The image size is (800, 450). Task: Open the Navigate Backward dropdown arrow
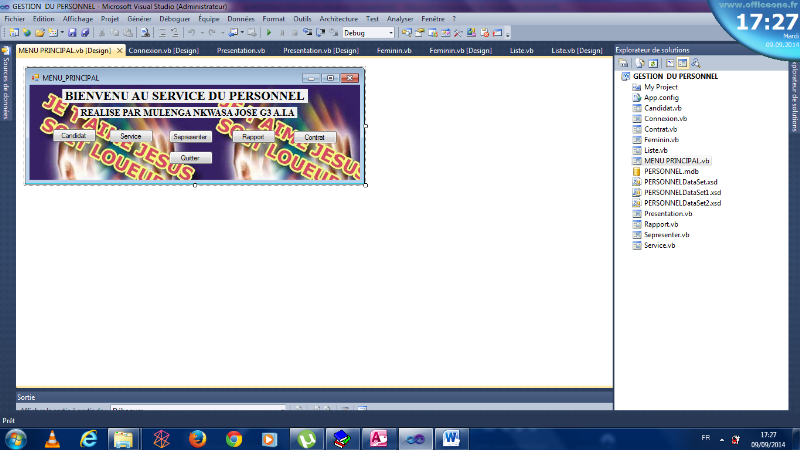242,33
